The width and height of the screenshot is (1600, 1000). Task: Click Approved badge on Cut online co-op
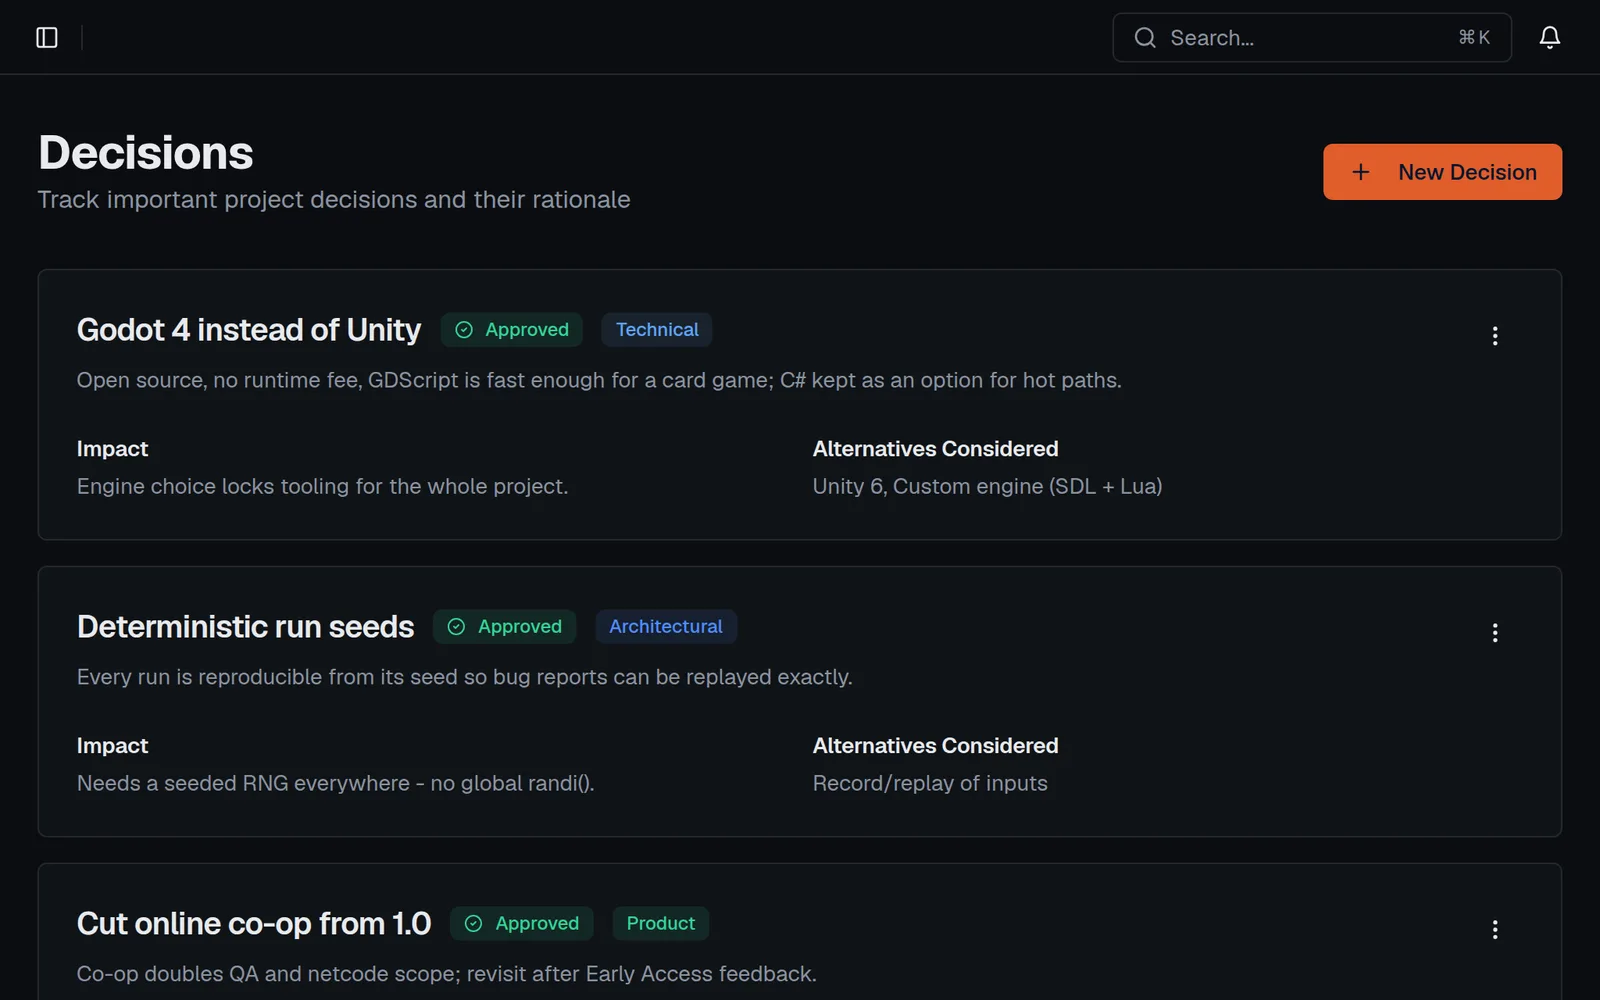(522, 924)
